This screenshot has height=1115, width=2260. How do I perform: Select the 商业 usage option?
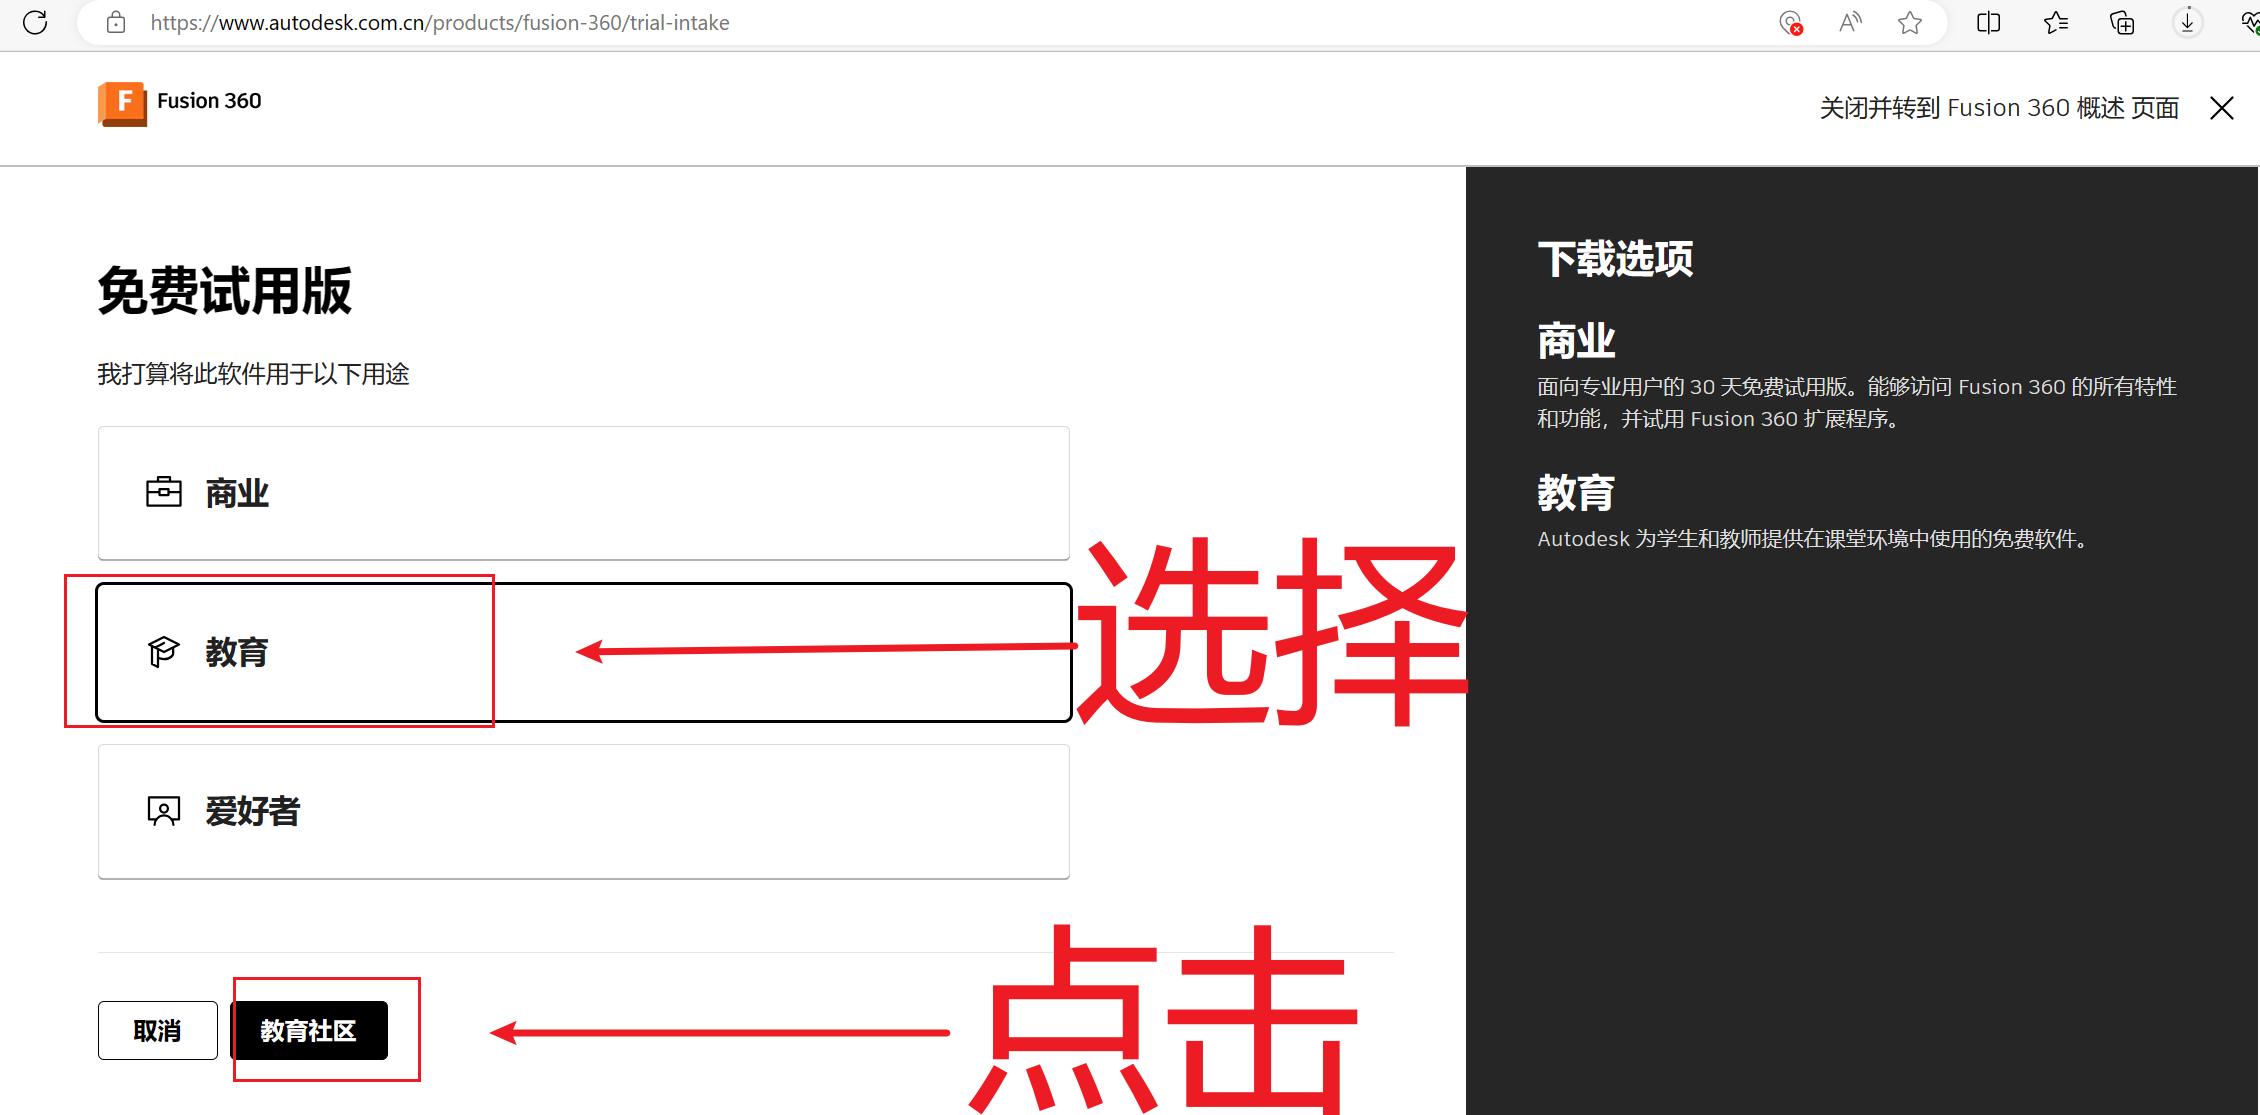point(584,493)
